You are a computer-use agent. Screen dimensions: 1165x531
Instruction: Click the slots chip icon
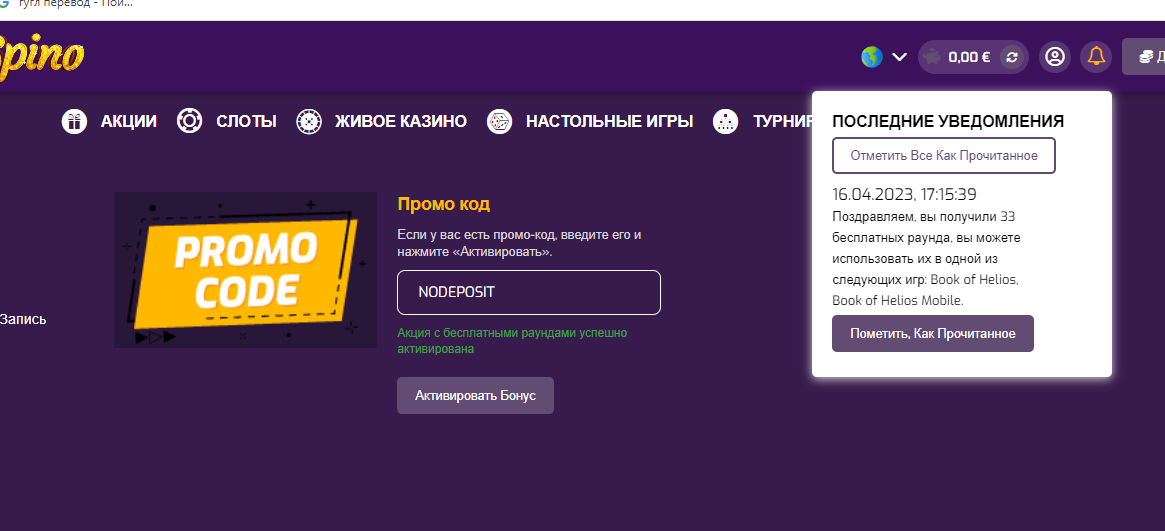point(189,121)
